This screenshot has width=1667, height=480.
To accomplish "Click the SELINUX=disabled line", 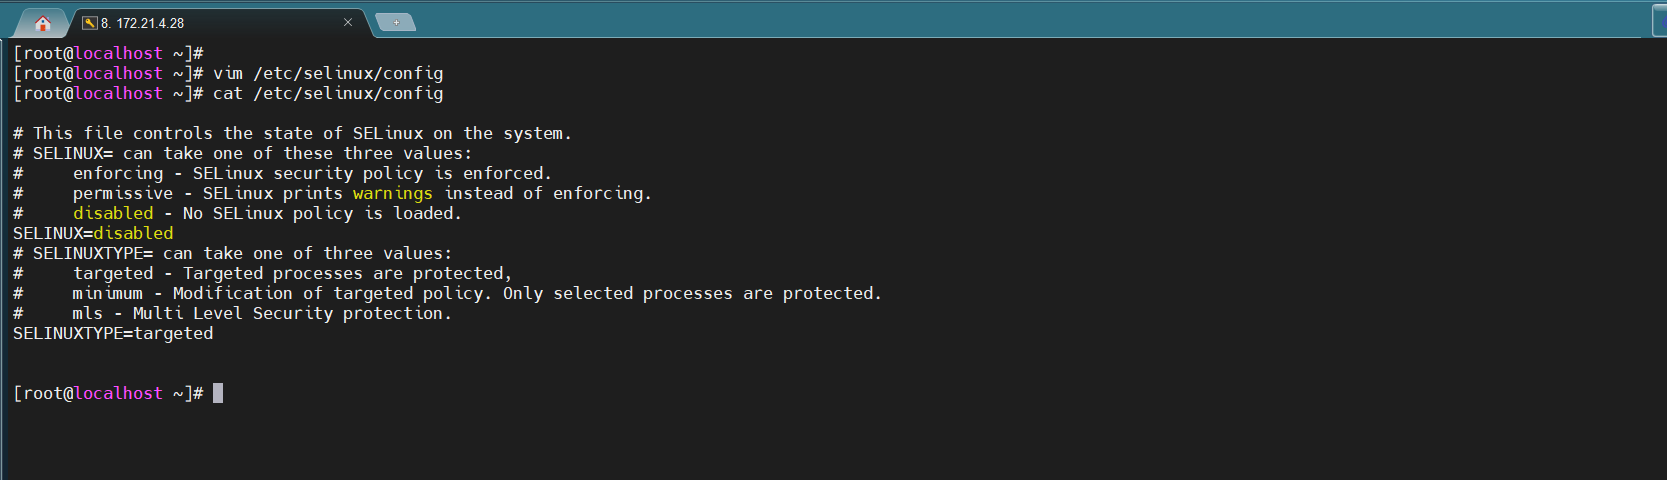I will tap(93, 233).
